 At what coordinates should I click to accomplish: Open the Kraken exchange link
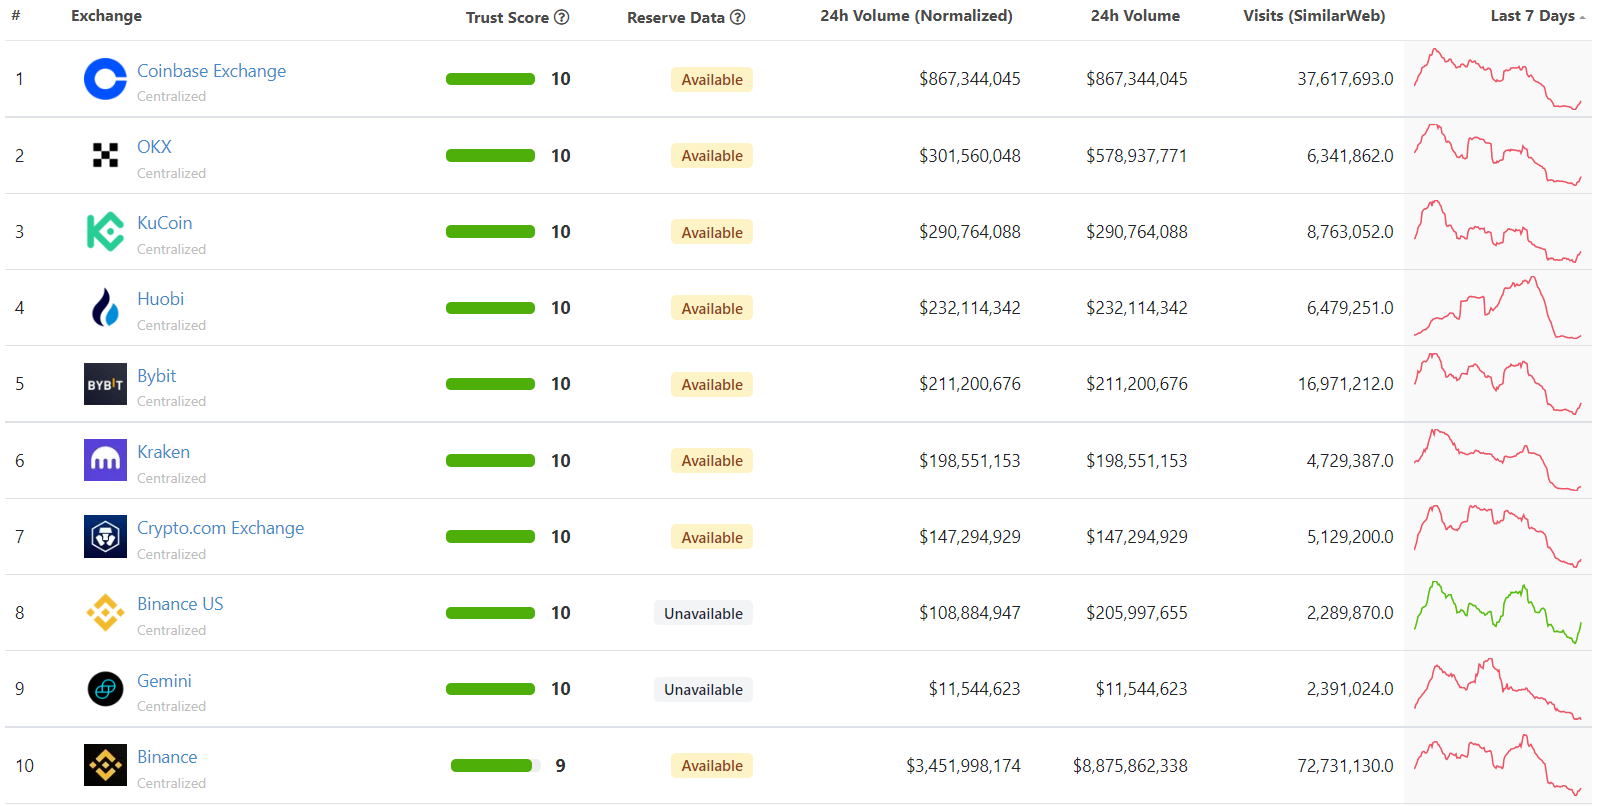[163, 452]
